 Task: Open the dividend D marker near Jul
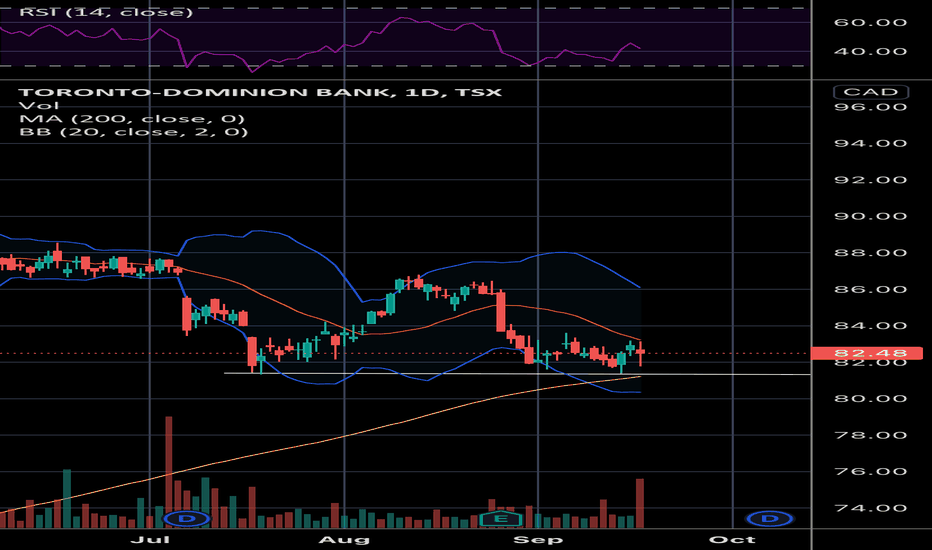click(187, 518)
